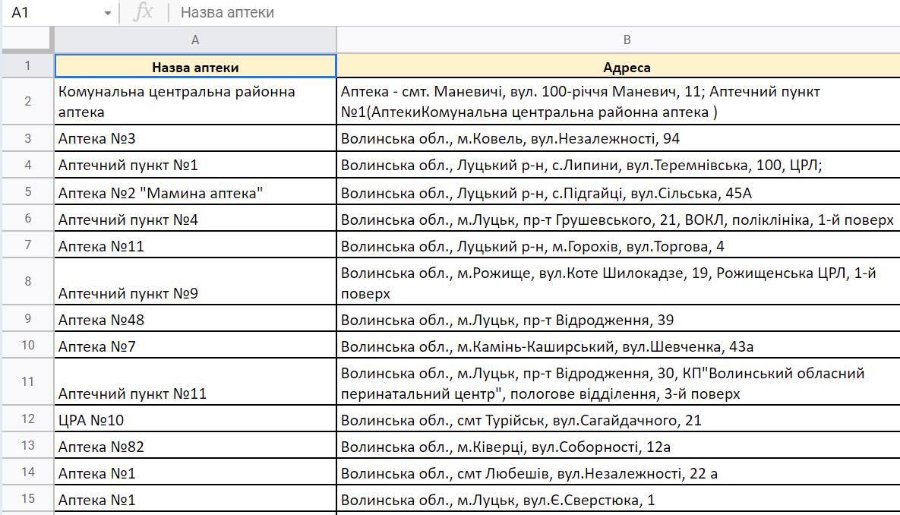This screenshot has width=900, height=515.
Task: Select column A header
Action: pos(195,40)
